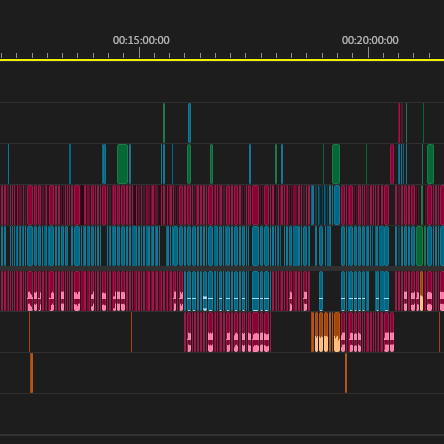This screenshot has height=444, width=444.
Task: Select the yellow render bar under the ruler
Action: 222,60
